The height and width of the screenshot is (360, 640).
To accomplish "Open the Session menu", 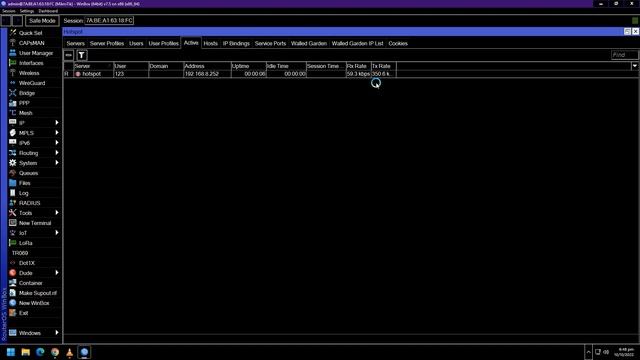I will point(9,11).
